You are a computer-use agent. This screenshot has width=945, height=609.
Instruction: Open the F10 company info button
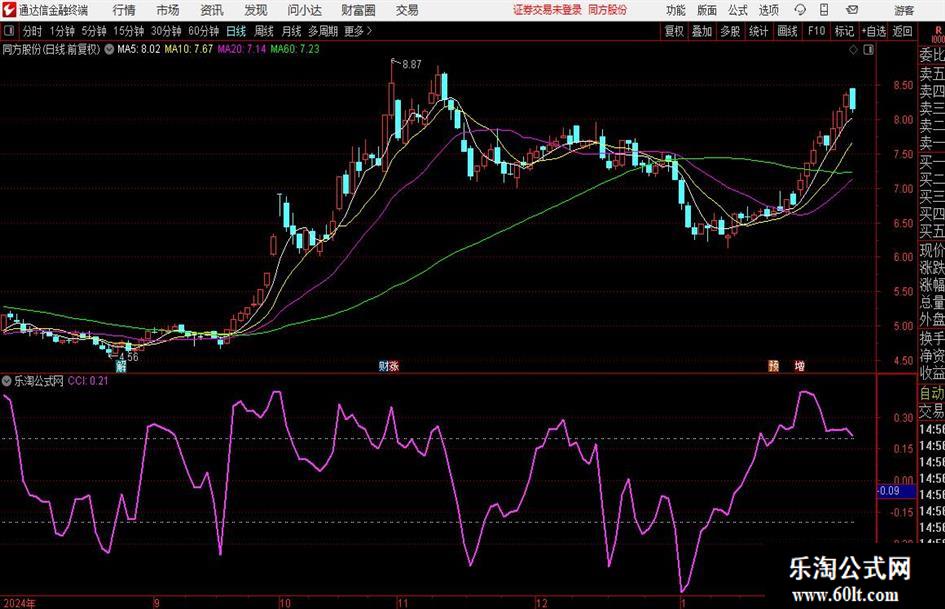pyautogui.click(x=816, y=31)
